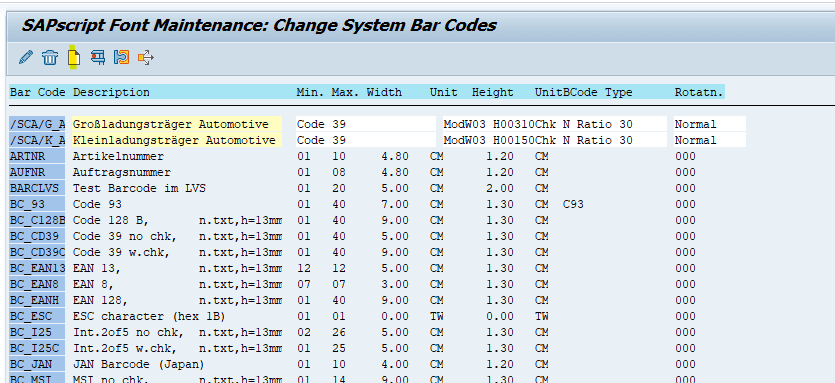The height and width of the screenshot is (383, 835).
Task: Click the Code 39 field in /SCA/K_A row
Action: pos(366,141)
